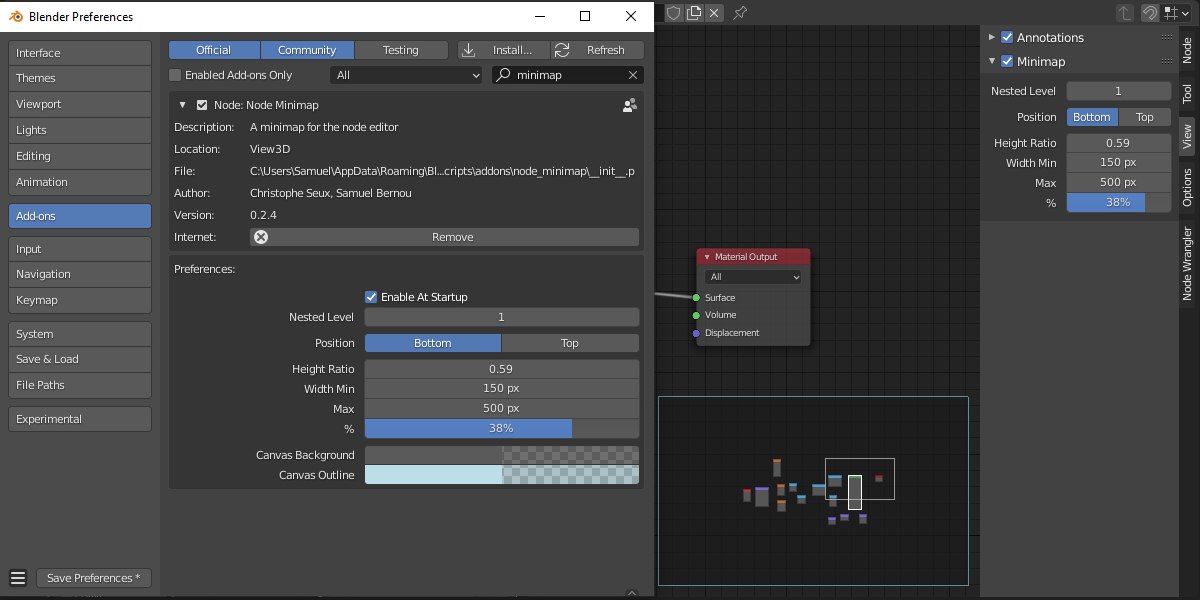Click the community users icon on add-on row

[630, 105]
